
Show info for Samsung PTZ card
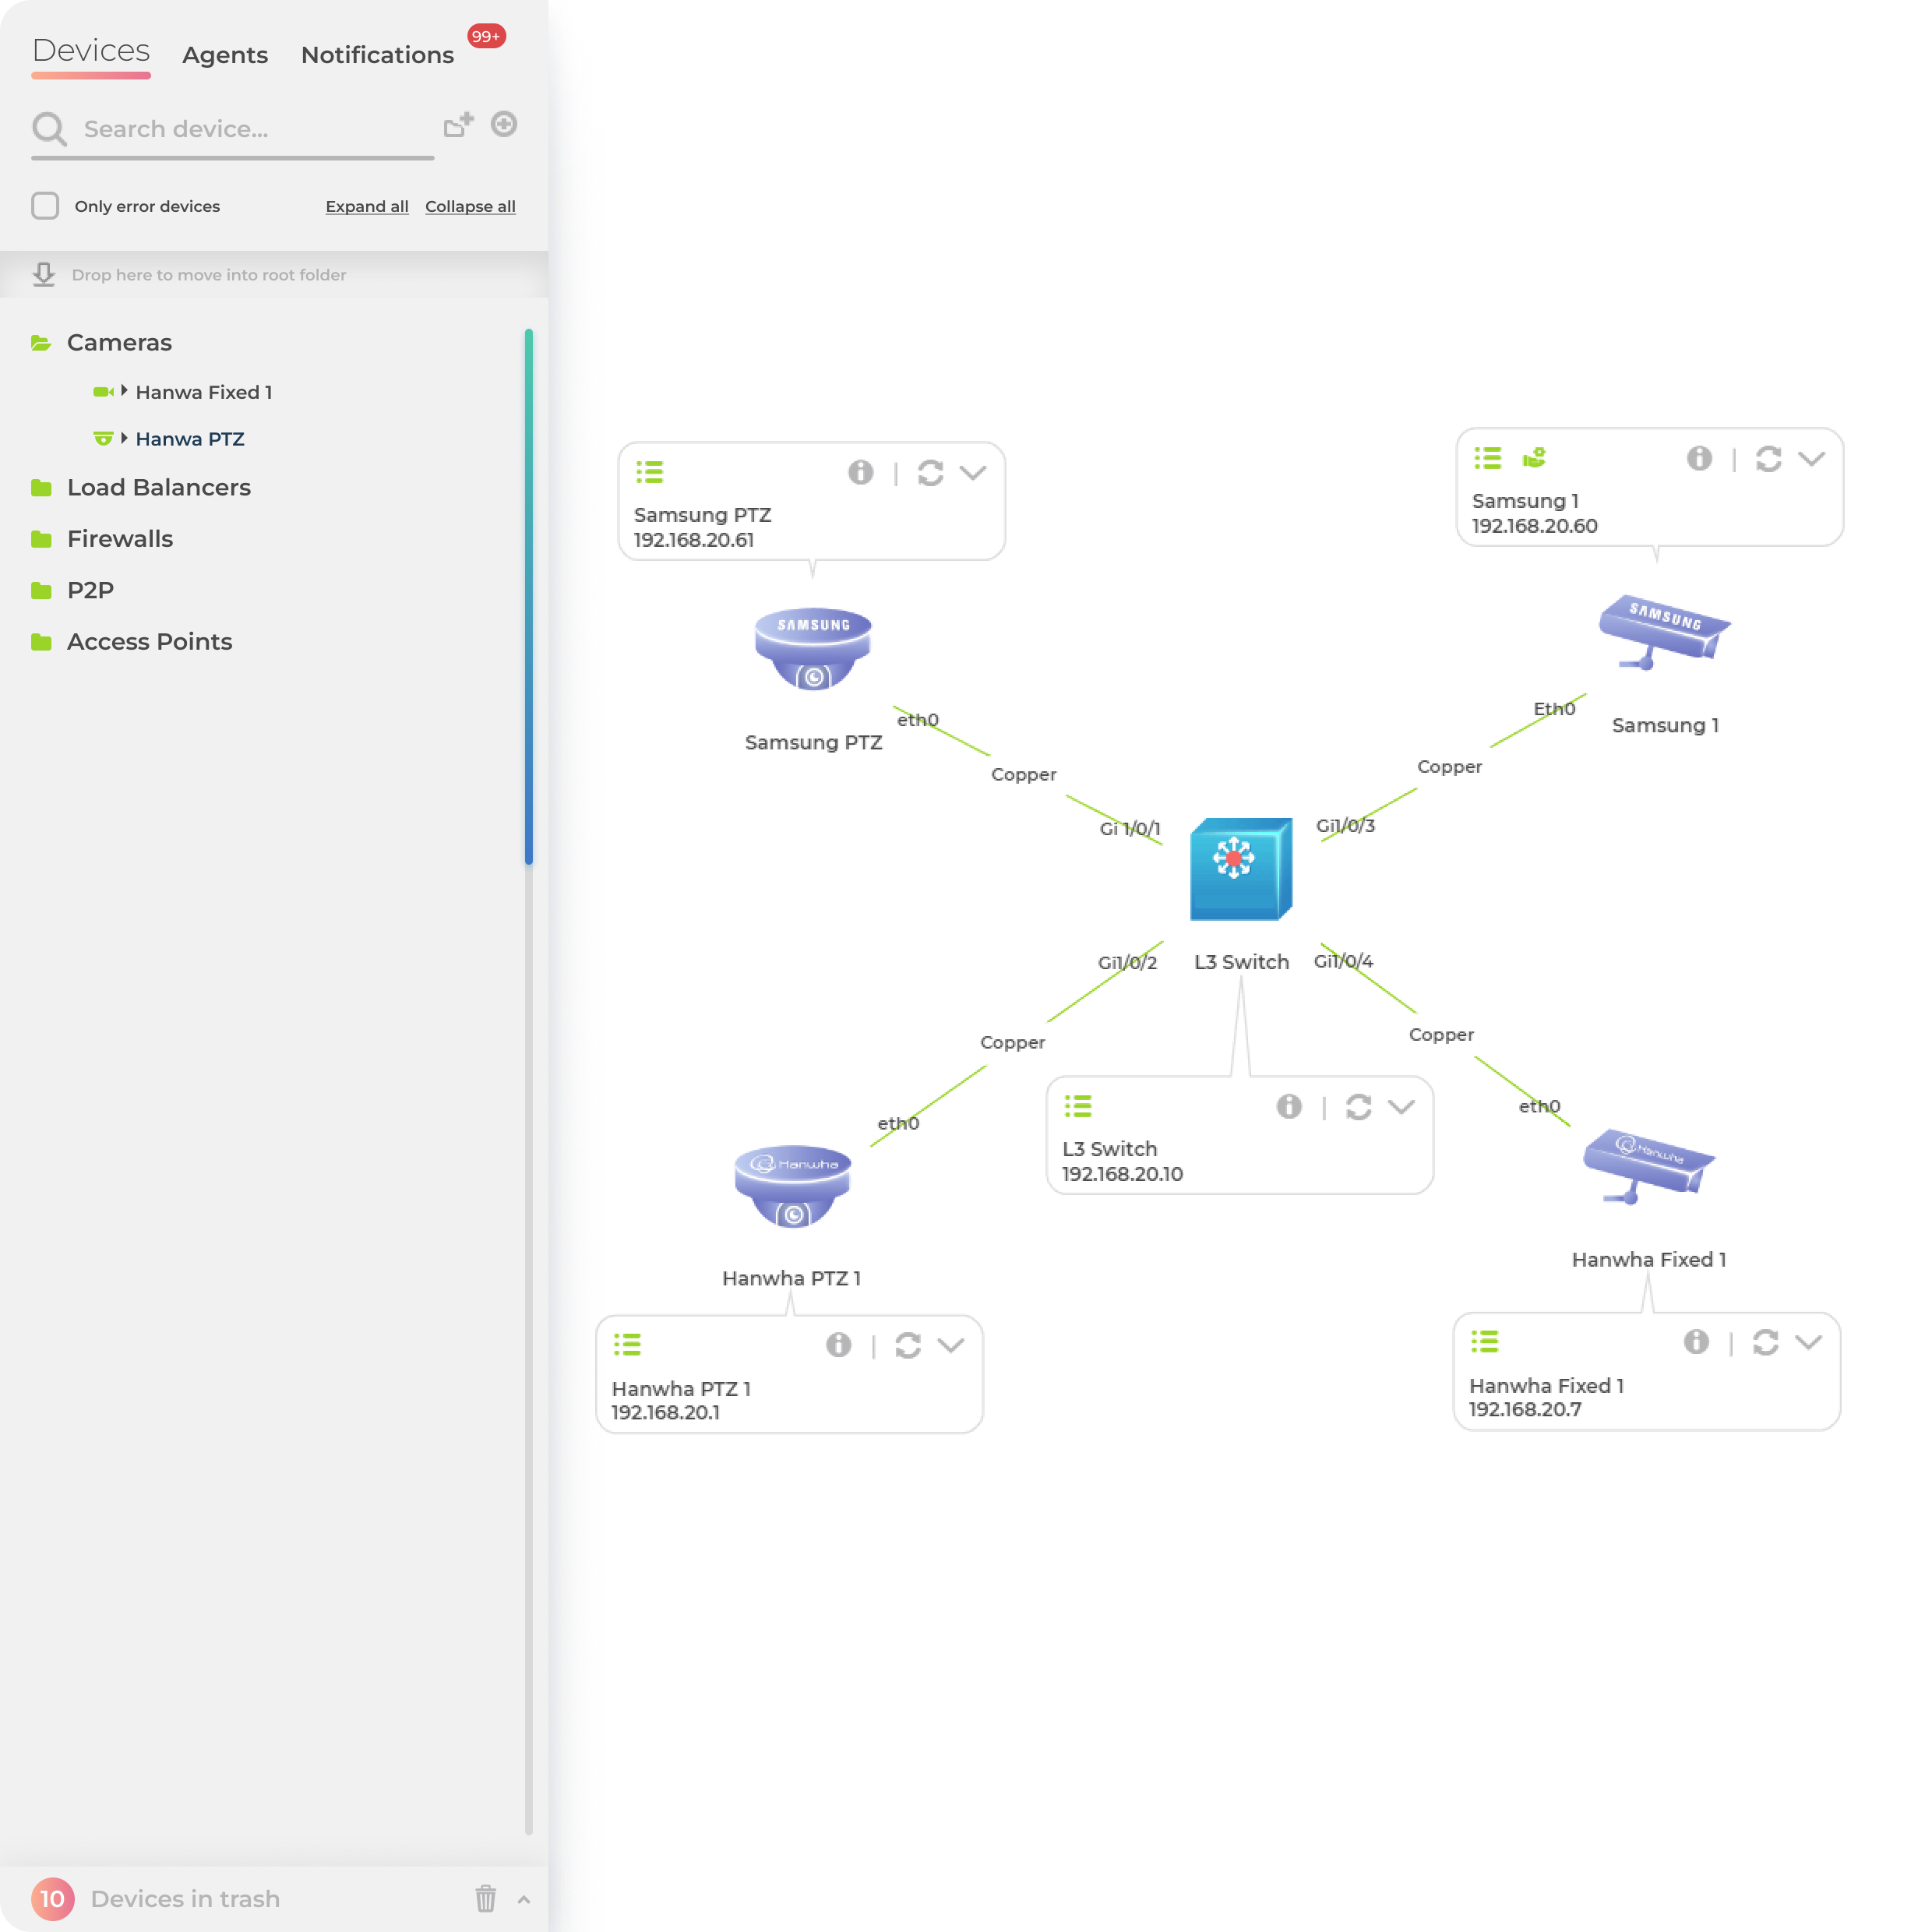(x=861, y=472)
